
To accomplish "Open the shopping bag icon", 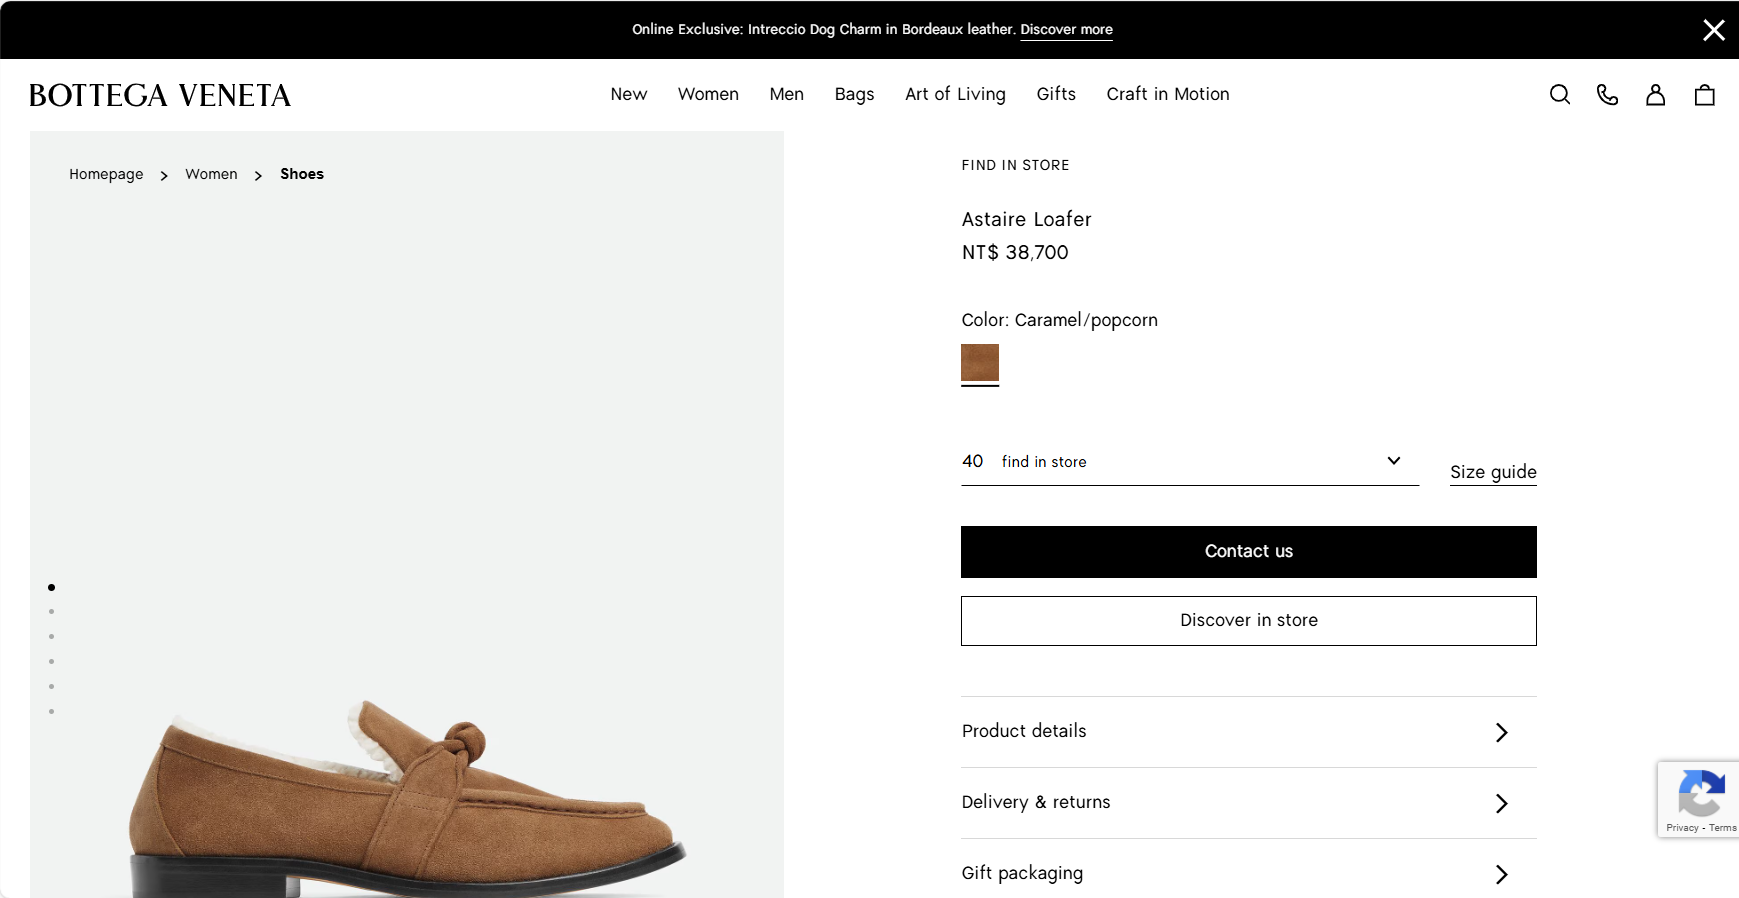I will point(1704,95).
